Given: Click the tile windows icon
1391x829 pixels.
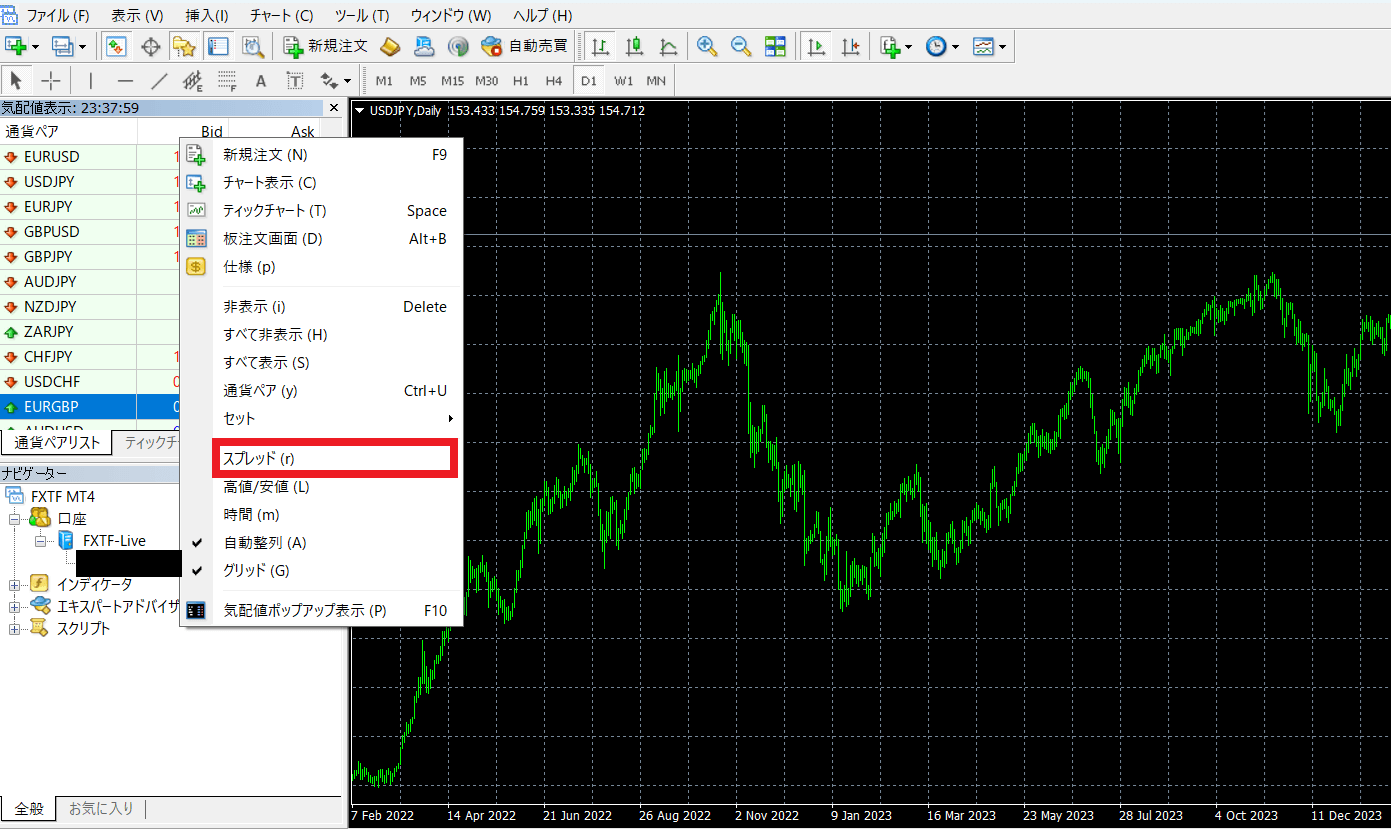Looking at the screenshot, I should pyautogui.click(x=775, y=46).
